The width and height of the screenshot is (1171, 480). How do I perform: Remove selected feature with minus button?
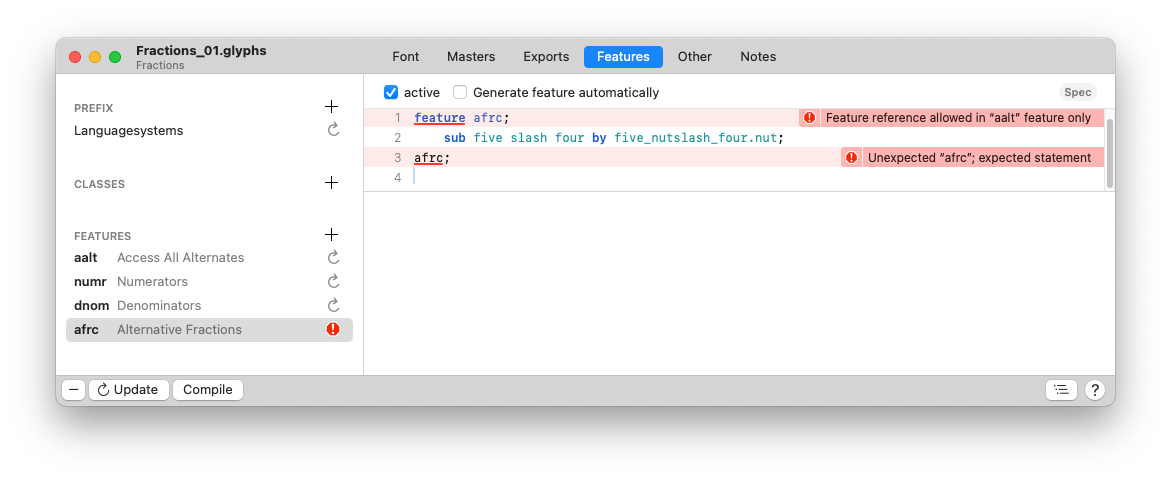74,390
